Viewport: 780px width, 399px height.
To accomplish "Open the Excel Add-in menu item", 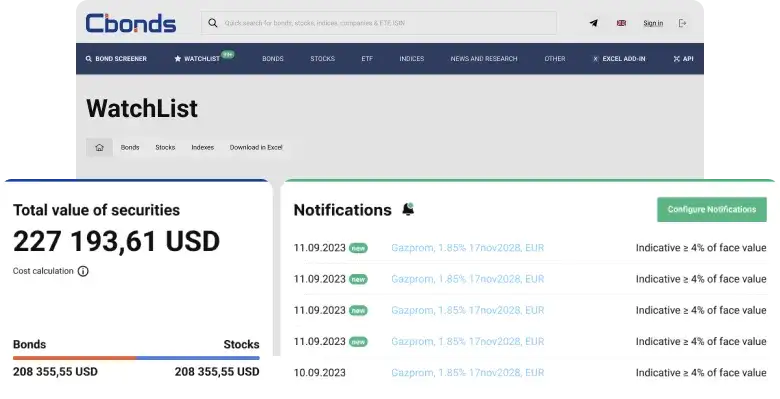I will coord(619,59).
